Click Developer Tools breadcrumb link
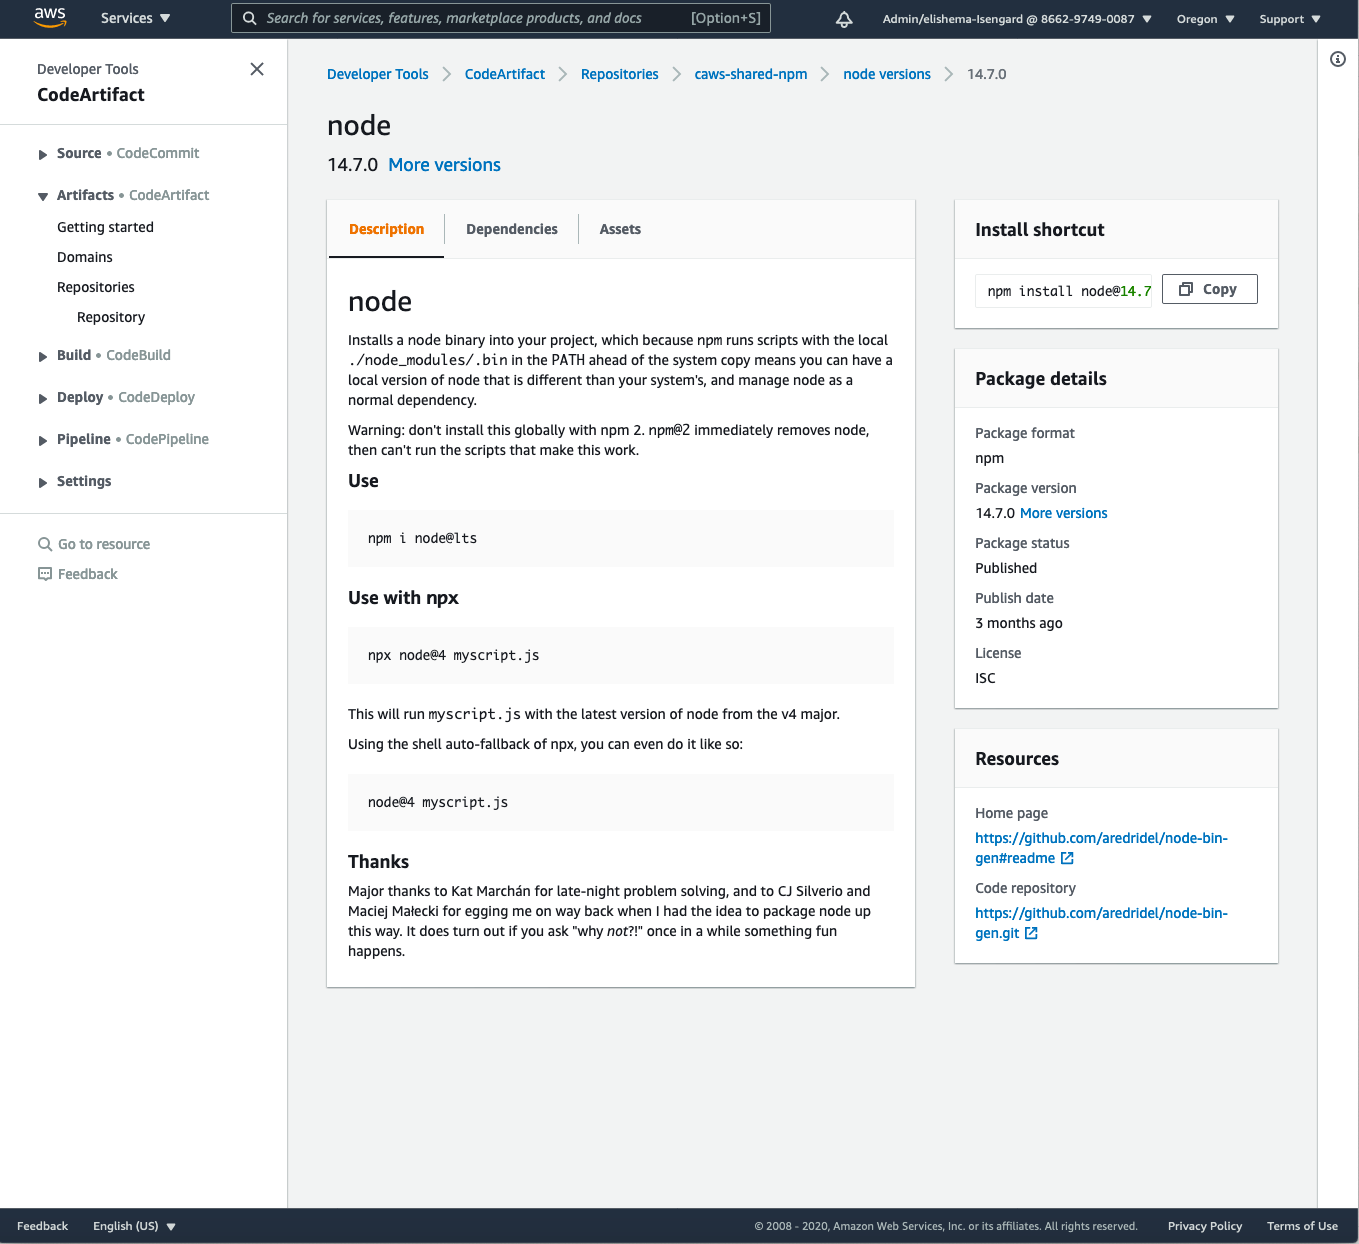This screenshot has height=1244, width=1359. click(378, 74)
